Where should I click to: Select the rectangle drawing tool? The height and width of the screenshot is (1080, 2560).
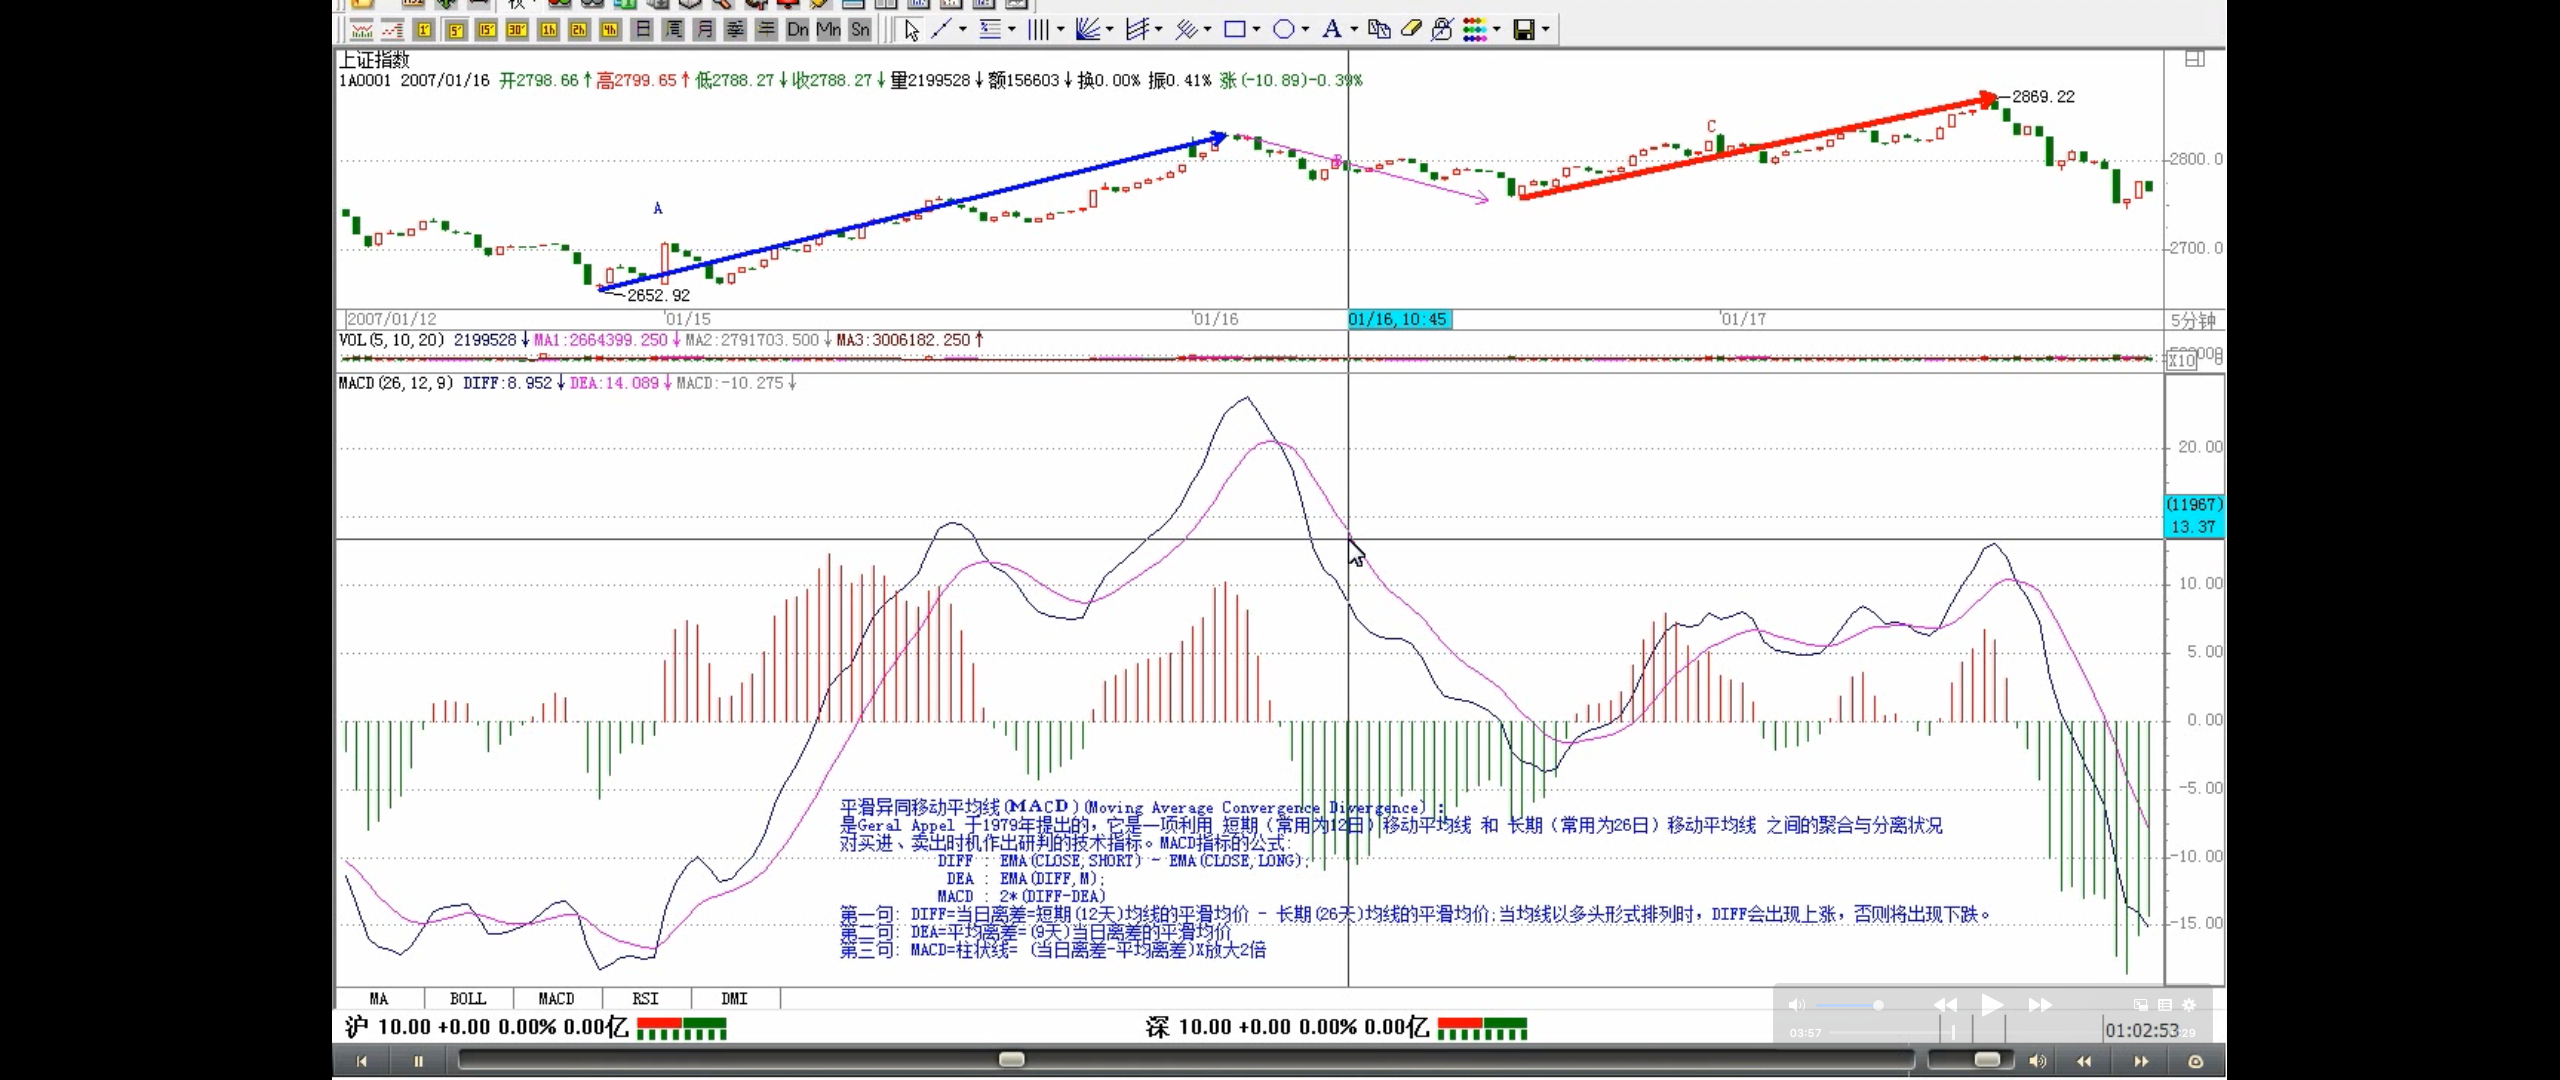pos(1234,30)
